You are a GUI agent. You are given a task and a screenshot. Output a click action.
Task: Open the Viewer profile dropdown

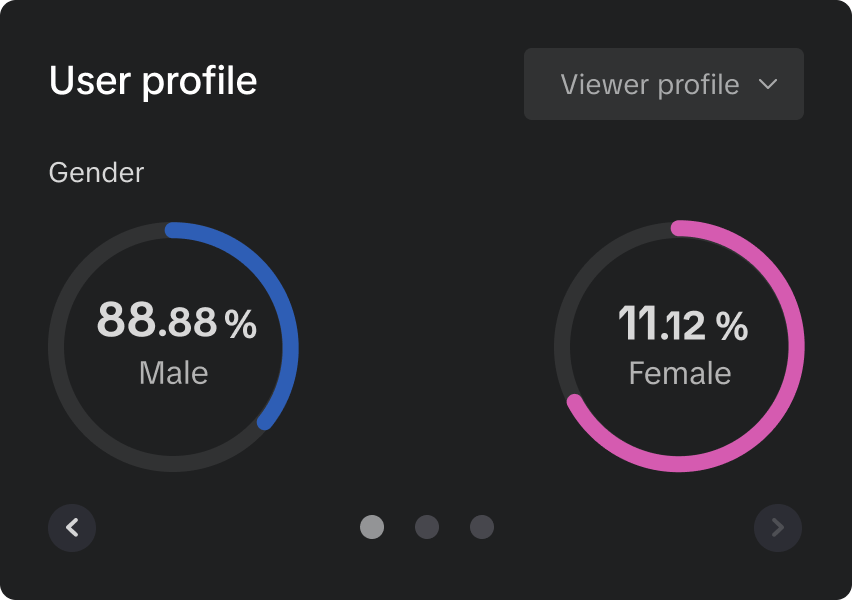click(x=663, y=84)
